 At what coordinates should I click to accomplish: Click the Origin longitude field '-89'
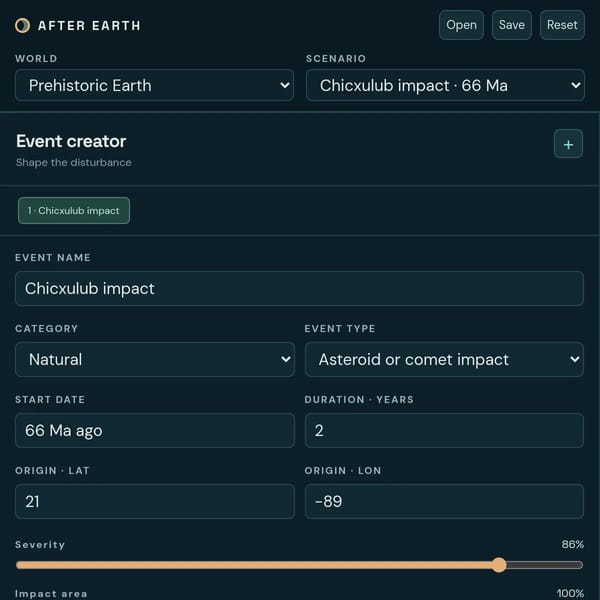444,502
